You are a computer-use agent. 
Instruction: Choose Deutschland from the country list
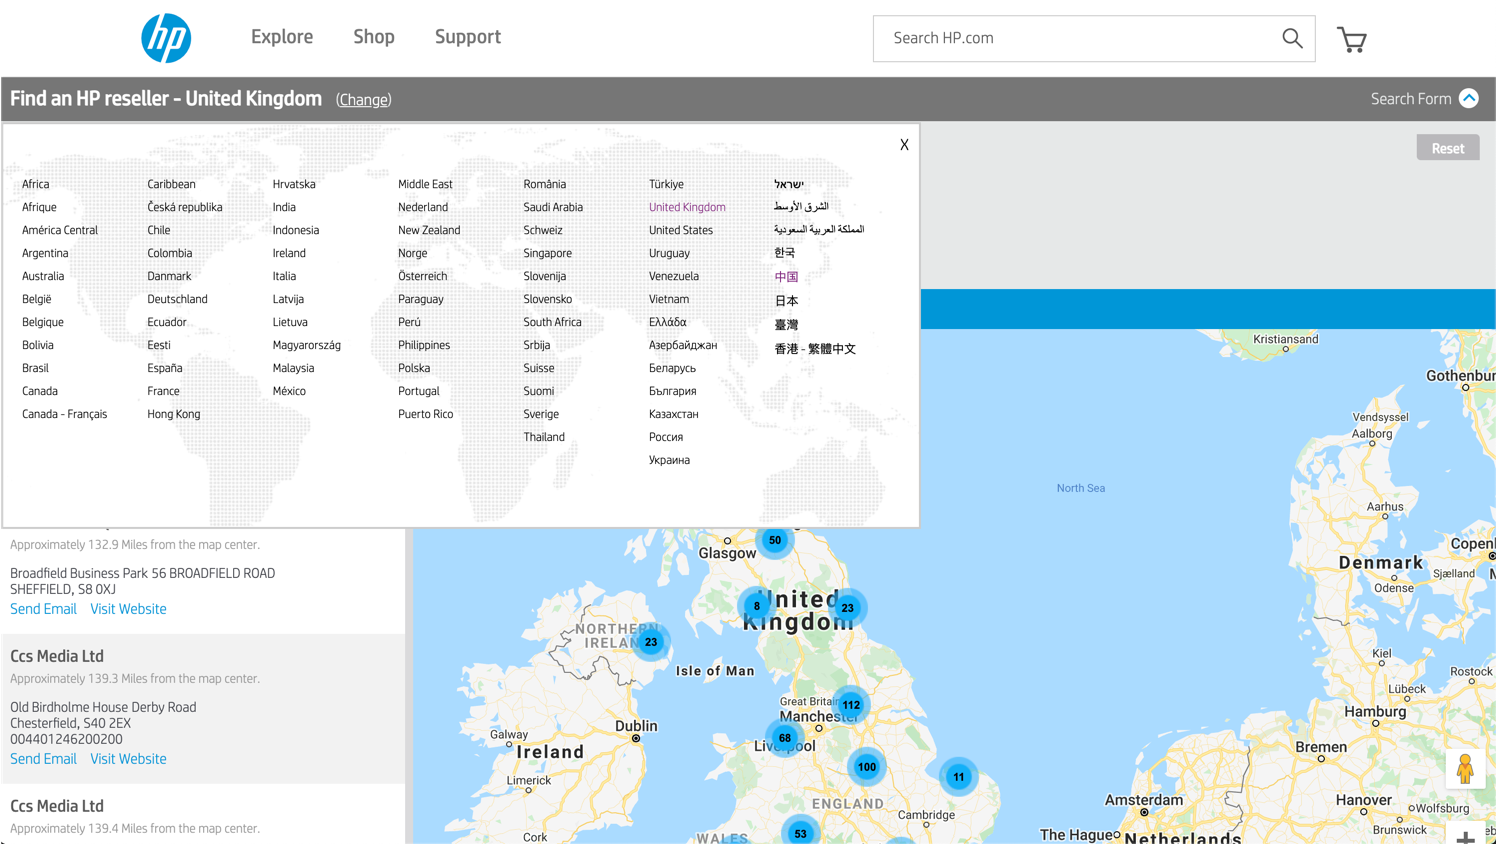(x=177, y=299)
